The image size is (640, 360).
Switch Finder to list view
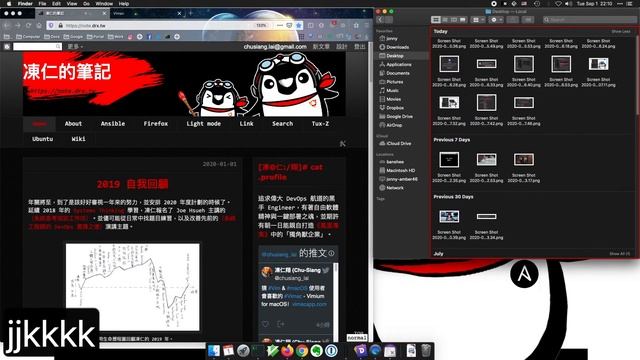(x=445, y=20)
